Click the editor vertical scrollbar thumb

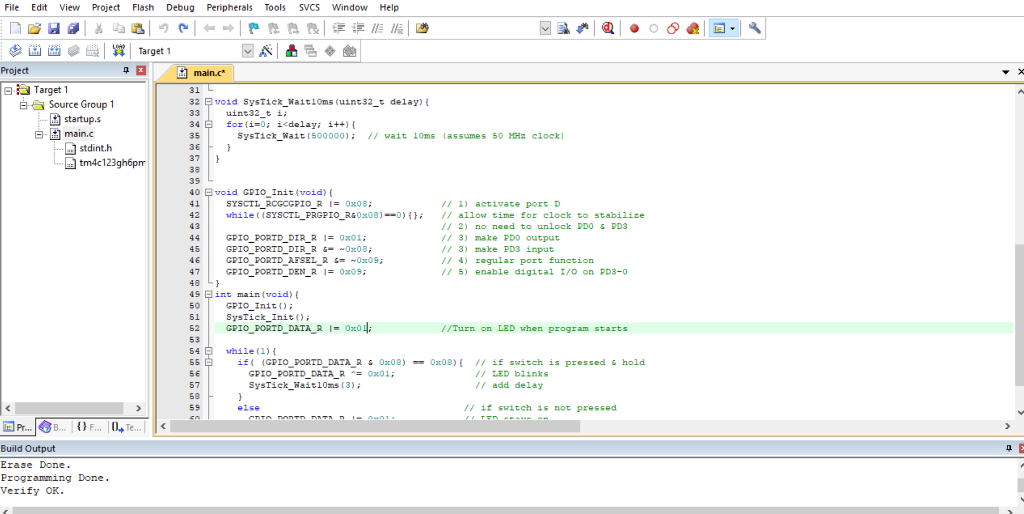[1019, 315]
